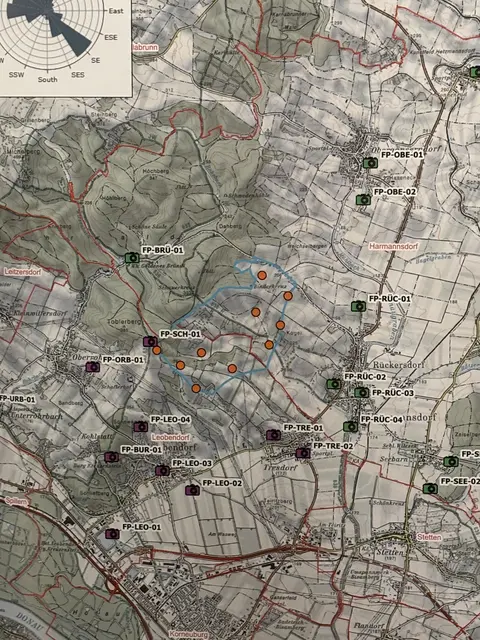Click the FP-RÜC-03 camera marker icon
The height and width of the screenshot is (640, 480).
[x=361, y=392]
